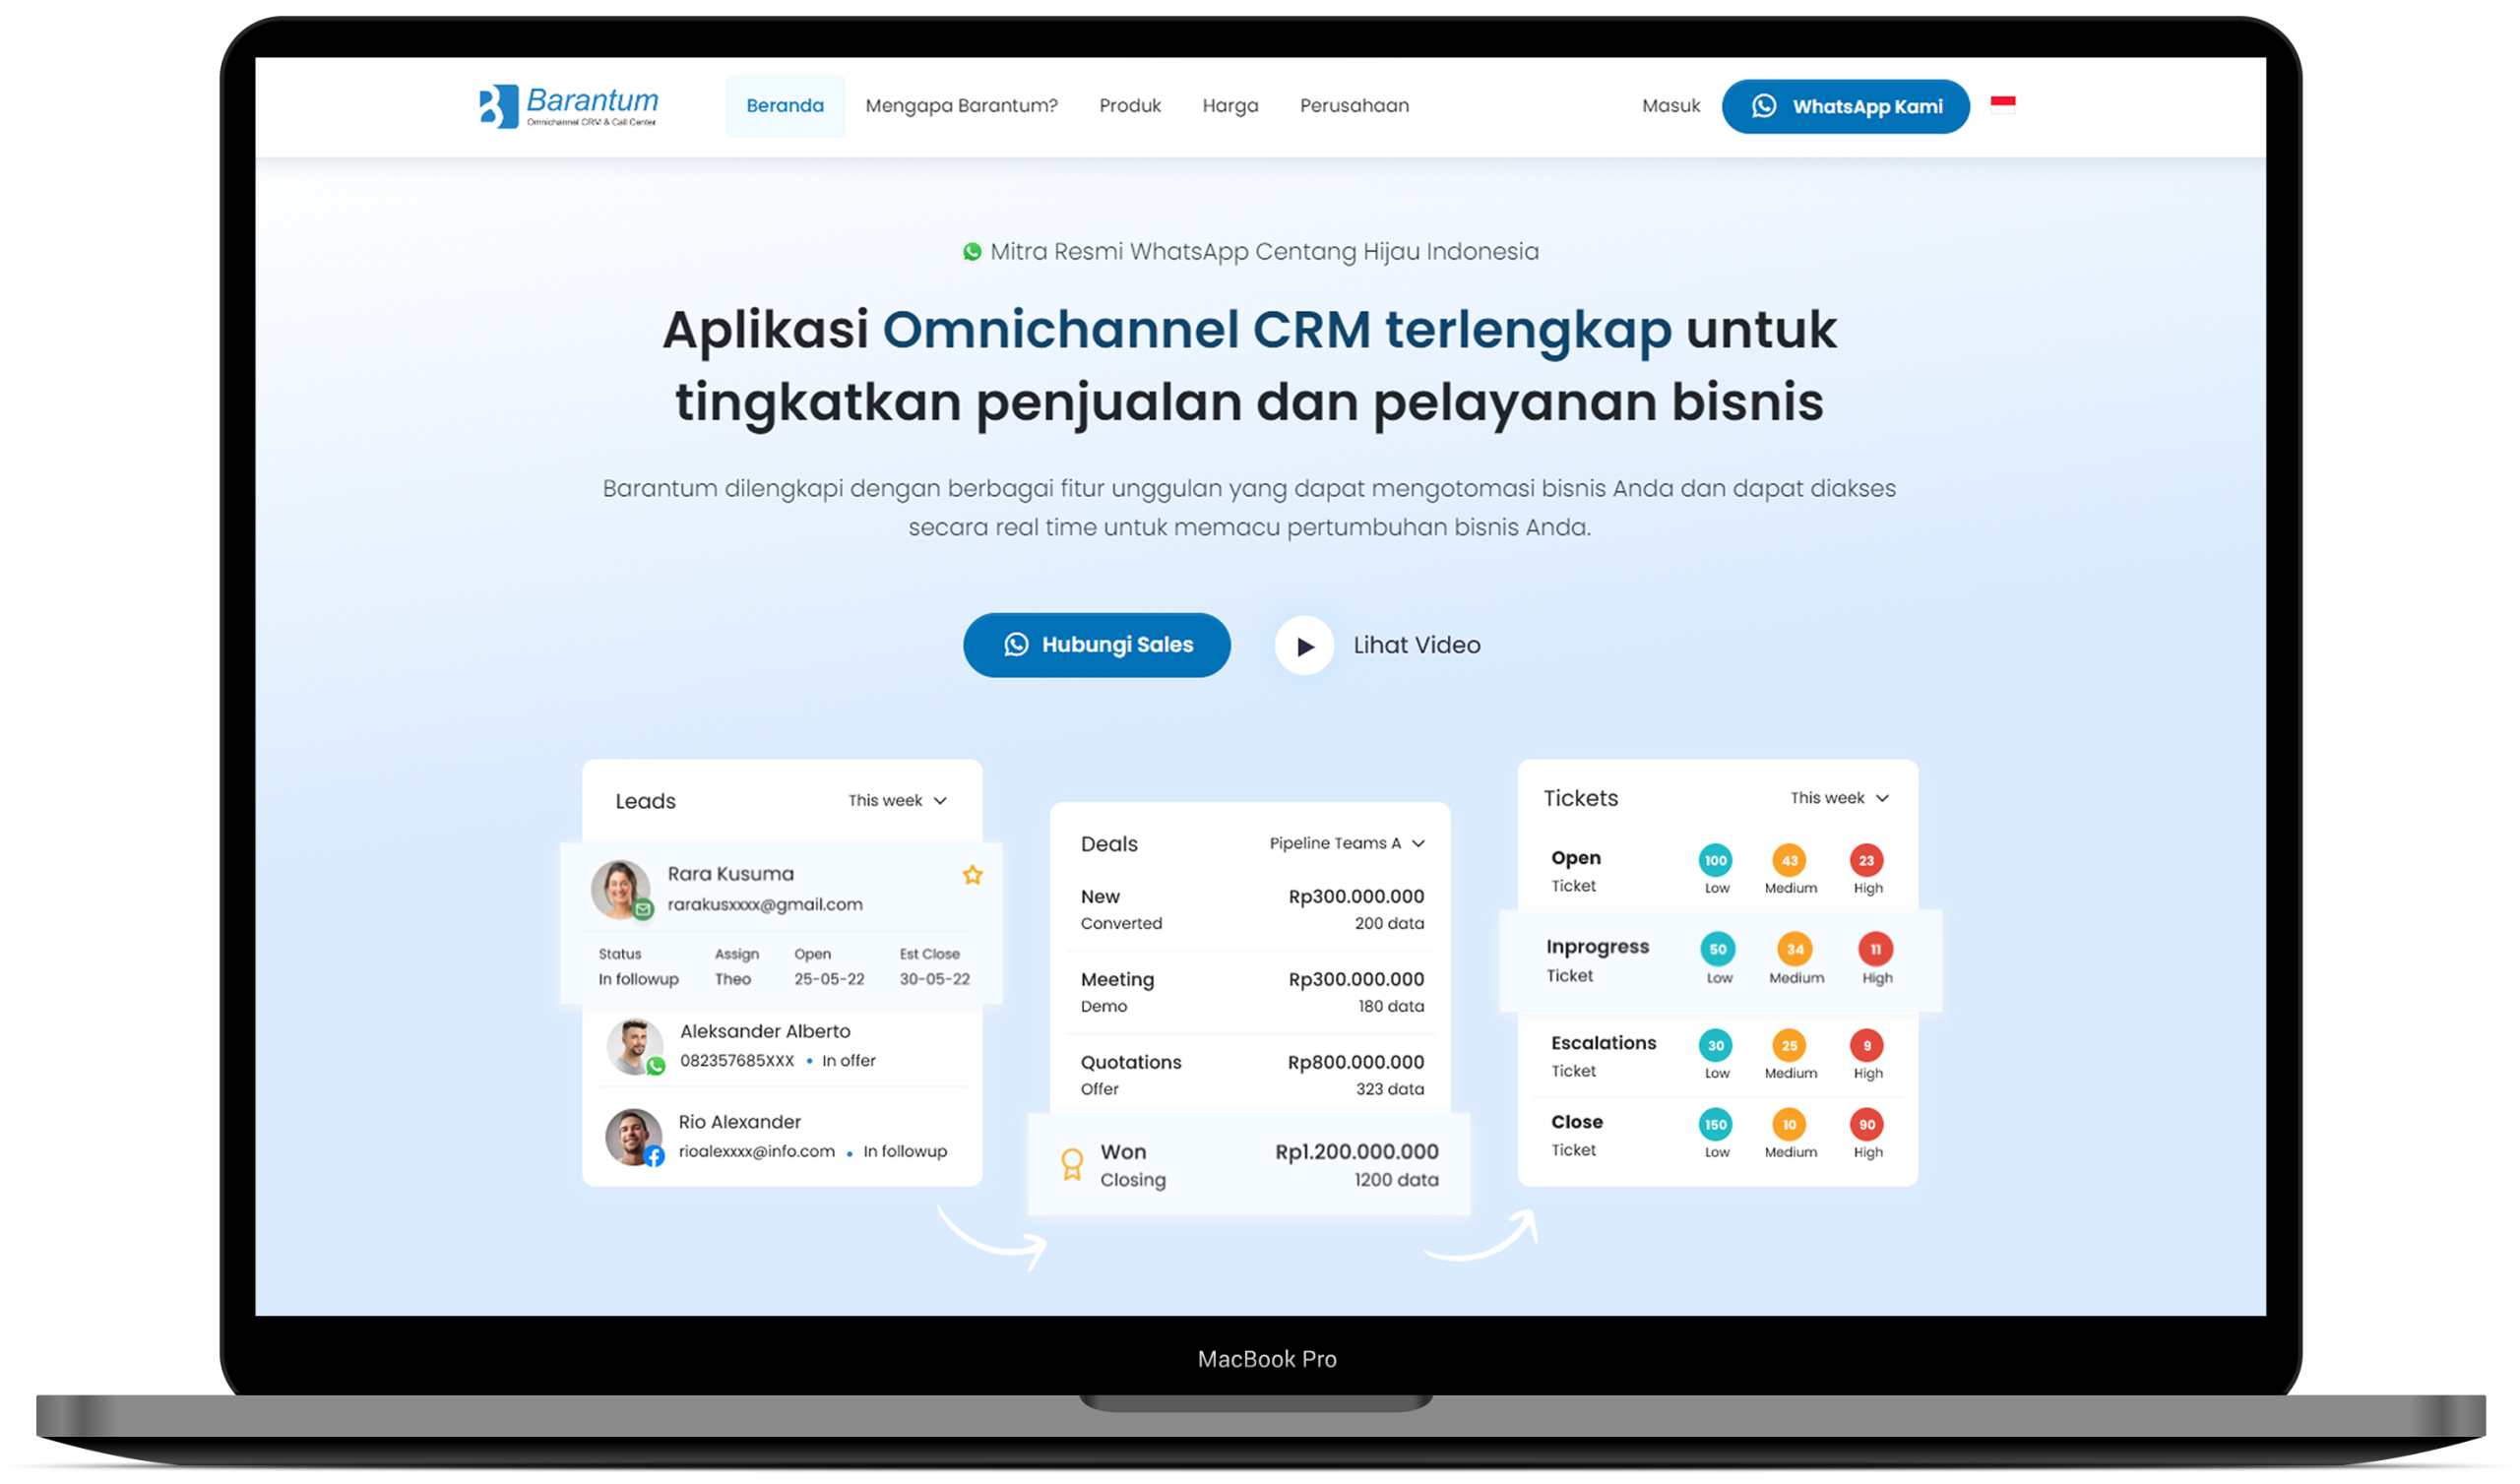
Task: Click the 'Masuk' login link
Action: coord(1669,106)
